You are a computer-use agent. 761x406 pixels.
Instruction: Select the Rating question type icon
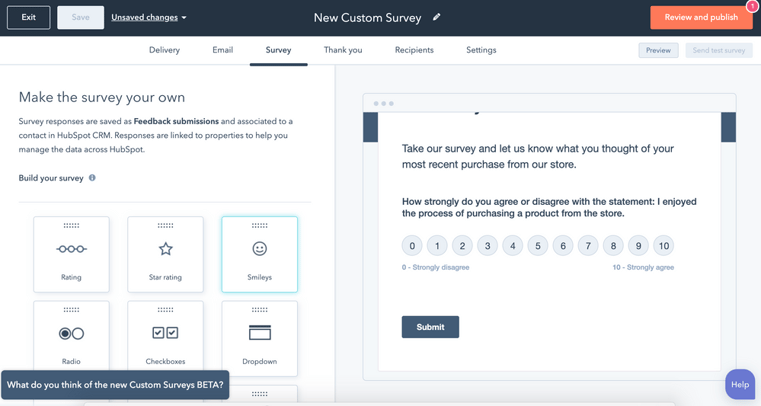coord(71,249)
